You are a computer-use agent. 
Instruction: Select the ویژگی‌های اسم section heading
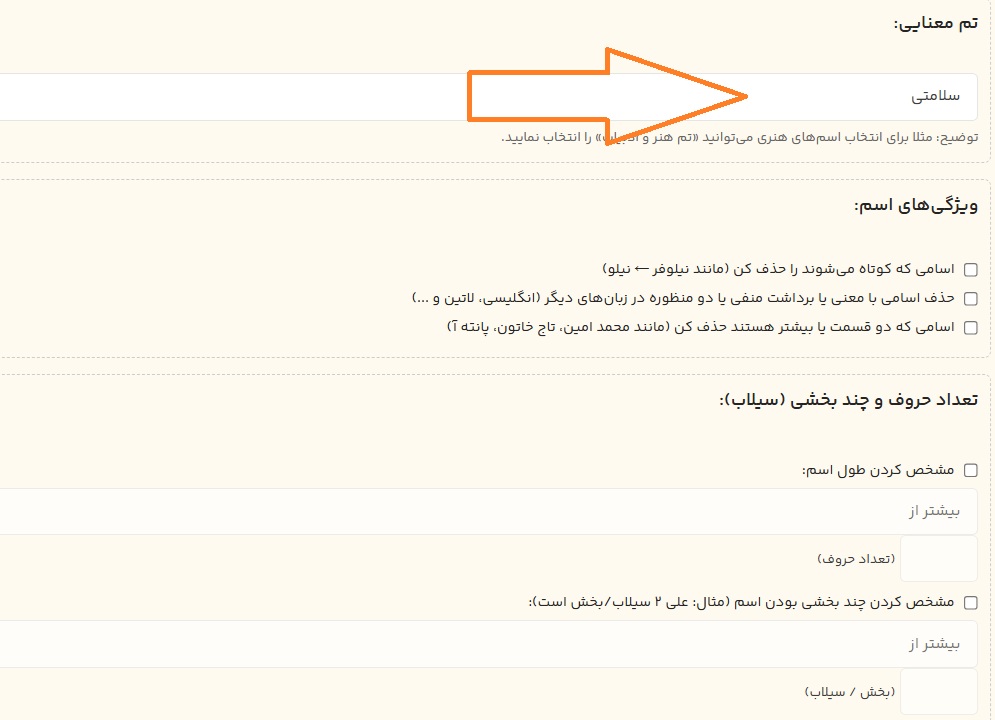[x=915, y=205]
